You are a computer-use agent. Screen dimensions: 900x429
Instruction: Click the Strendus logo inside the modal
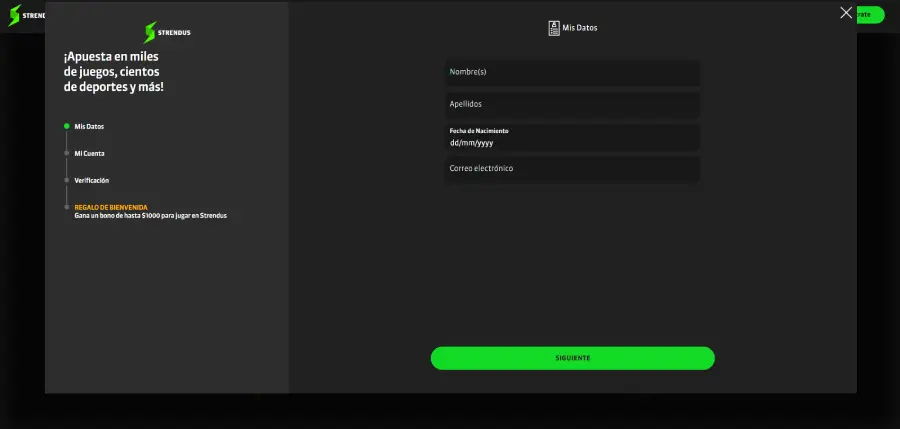click(x=167, y=32)
